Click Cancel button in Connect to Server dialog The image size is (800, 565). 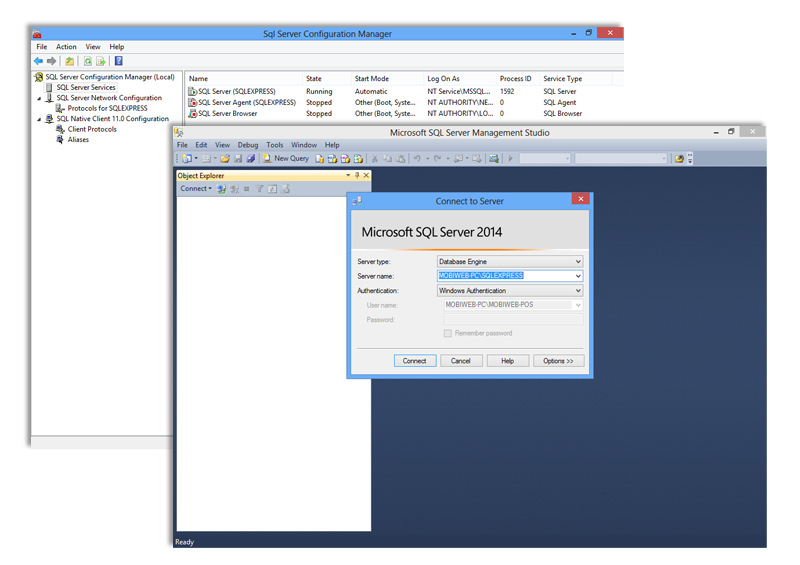(461, 361)
